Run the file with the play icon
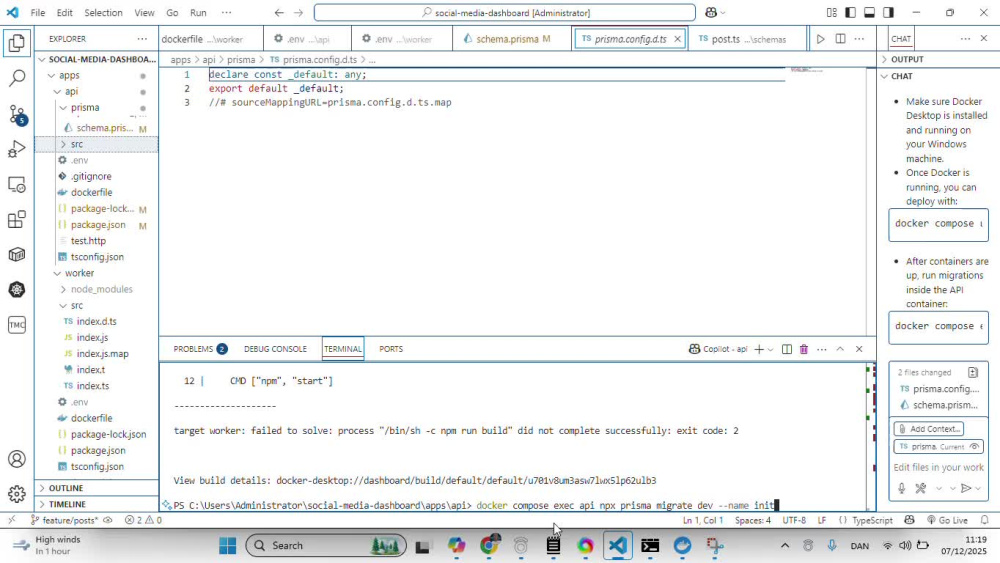 pyautogui.click(x=820, y=39)
